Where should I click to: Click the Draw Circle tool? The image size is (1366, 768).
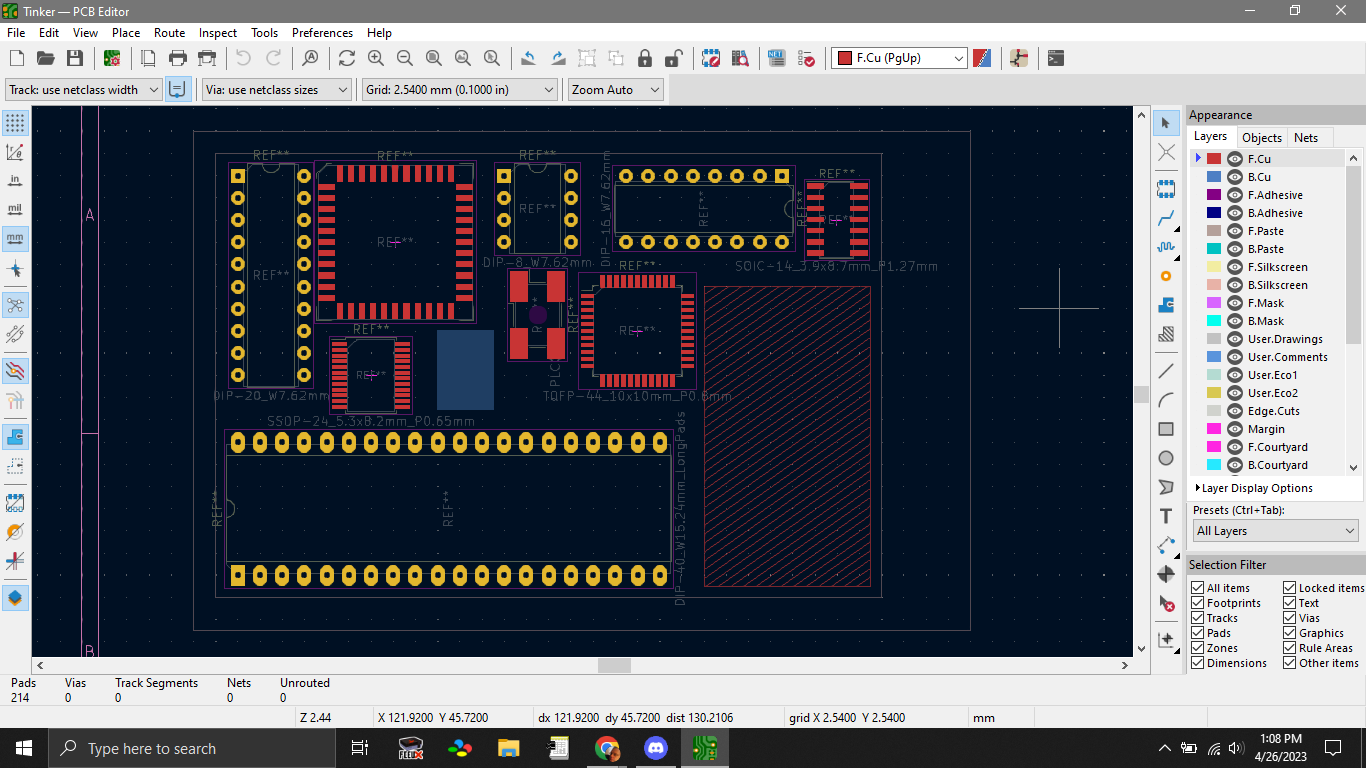point(1166,458)
